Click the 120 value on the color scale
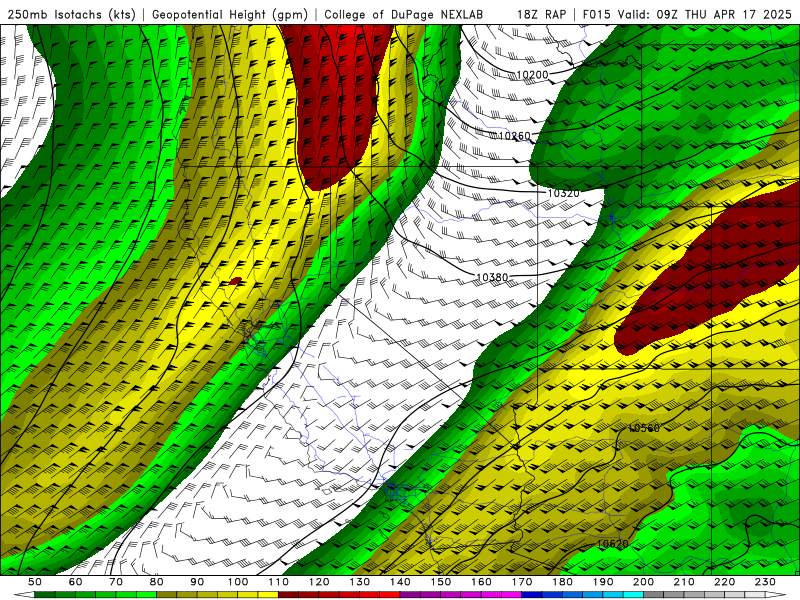 319,582
